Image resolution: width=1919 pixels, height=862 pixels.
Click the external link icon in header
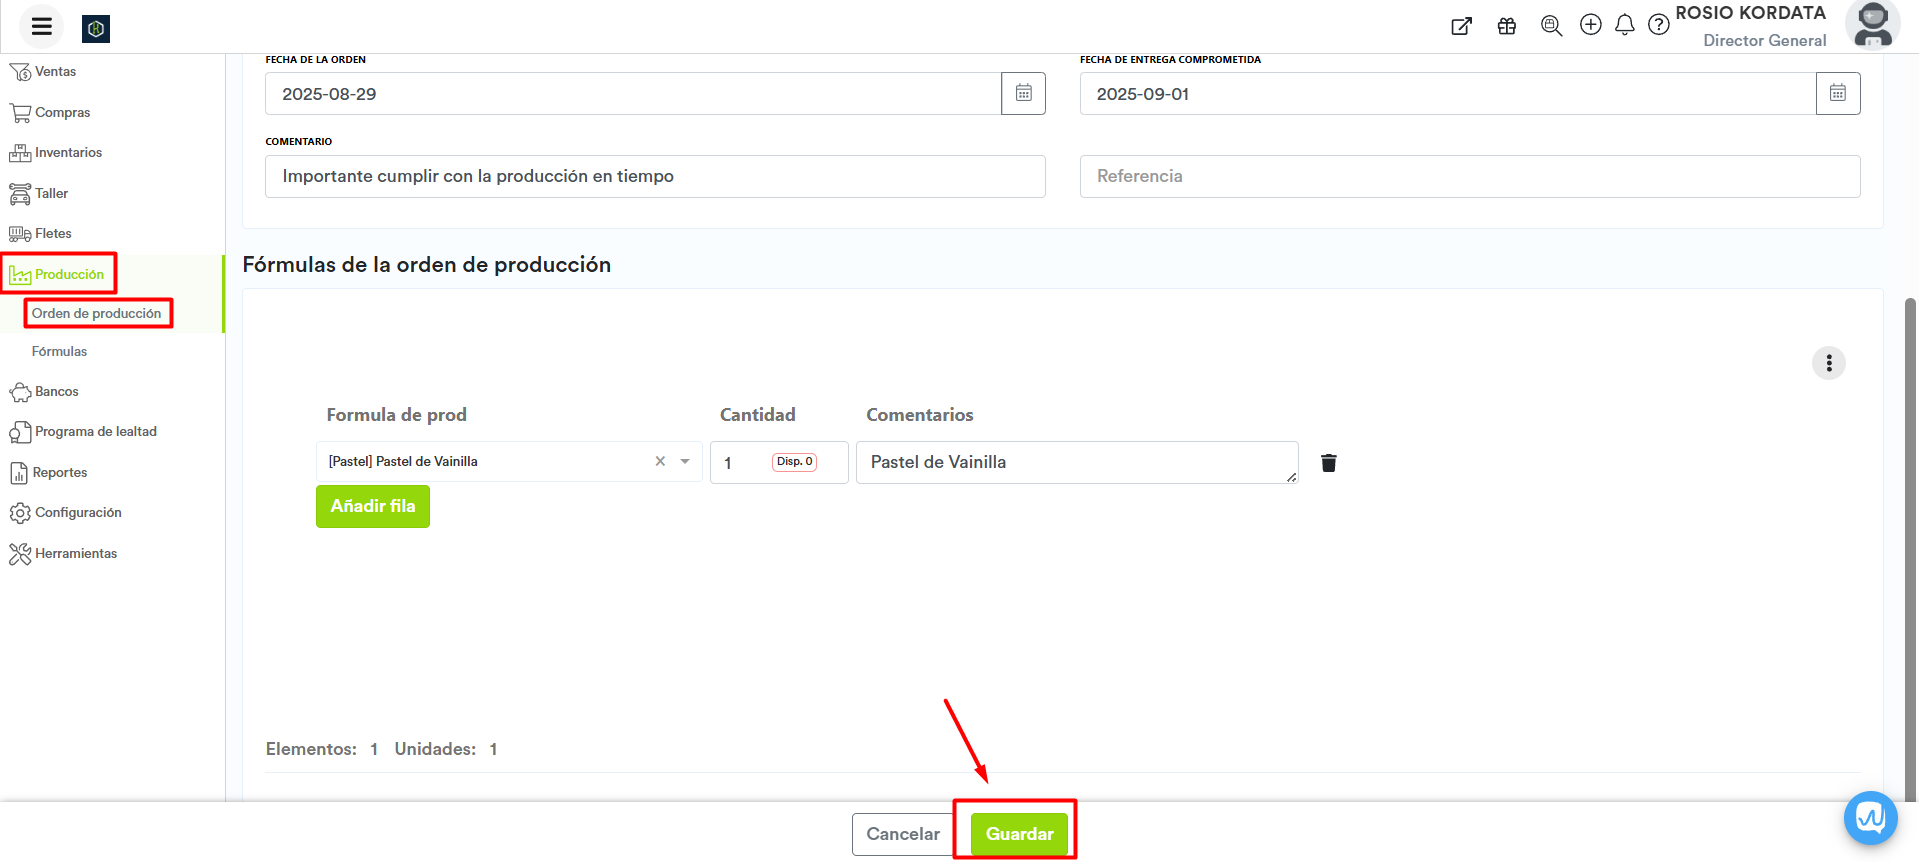[x=1461, y=26]
